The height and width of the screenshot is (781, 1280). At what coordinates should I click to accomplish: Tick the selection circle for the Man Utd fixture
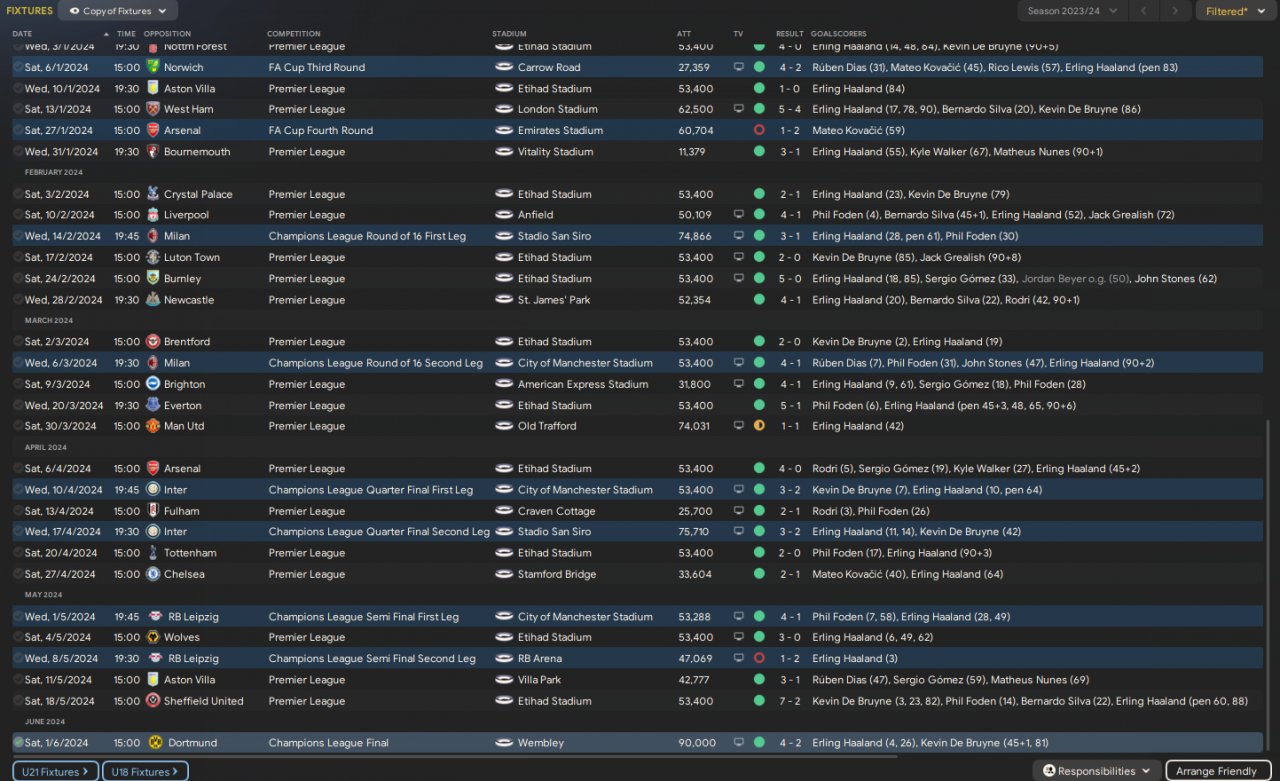(x=18, y=426)
